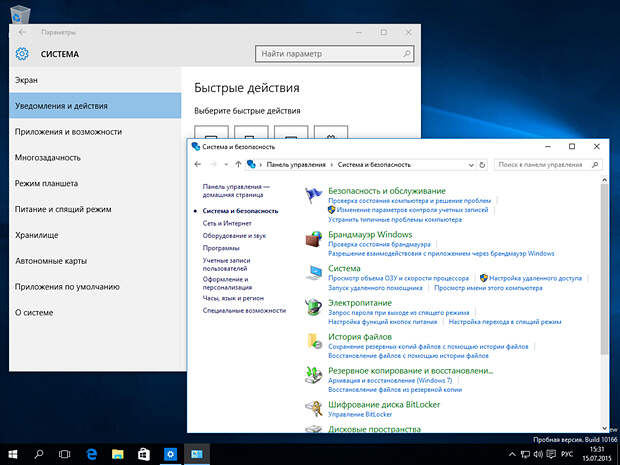
Task: Expand the address bar history dropdown
Action: 471,165
